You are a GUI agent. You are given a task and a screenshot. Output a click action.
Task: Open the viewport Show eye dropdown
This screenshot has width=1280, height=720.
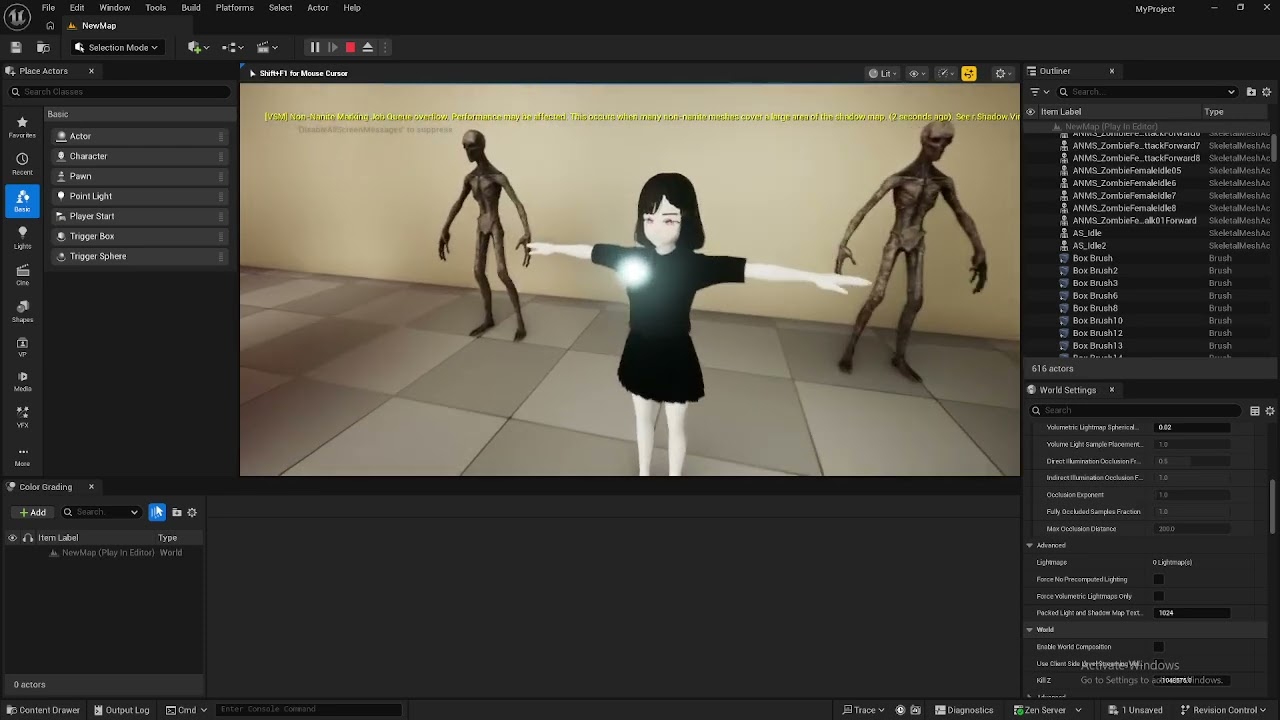[915, 73]
